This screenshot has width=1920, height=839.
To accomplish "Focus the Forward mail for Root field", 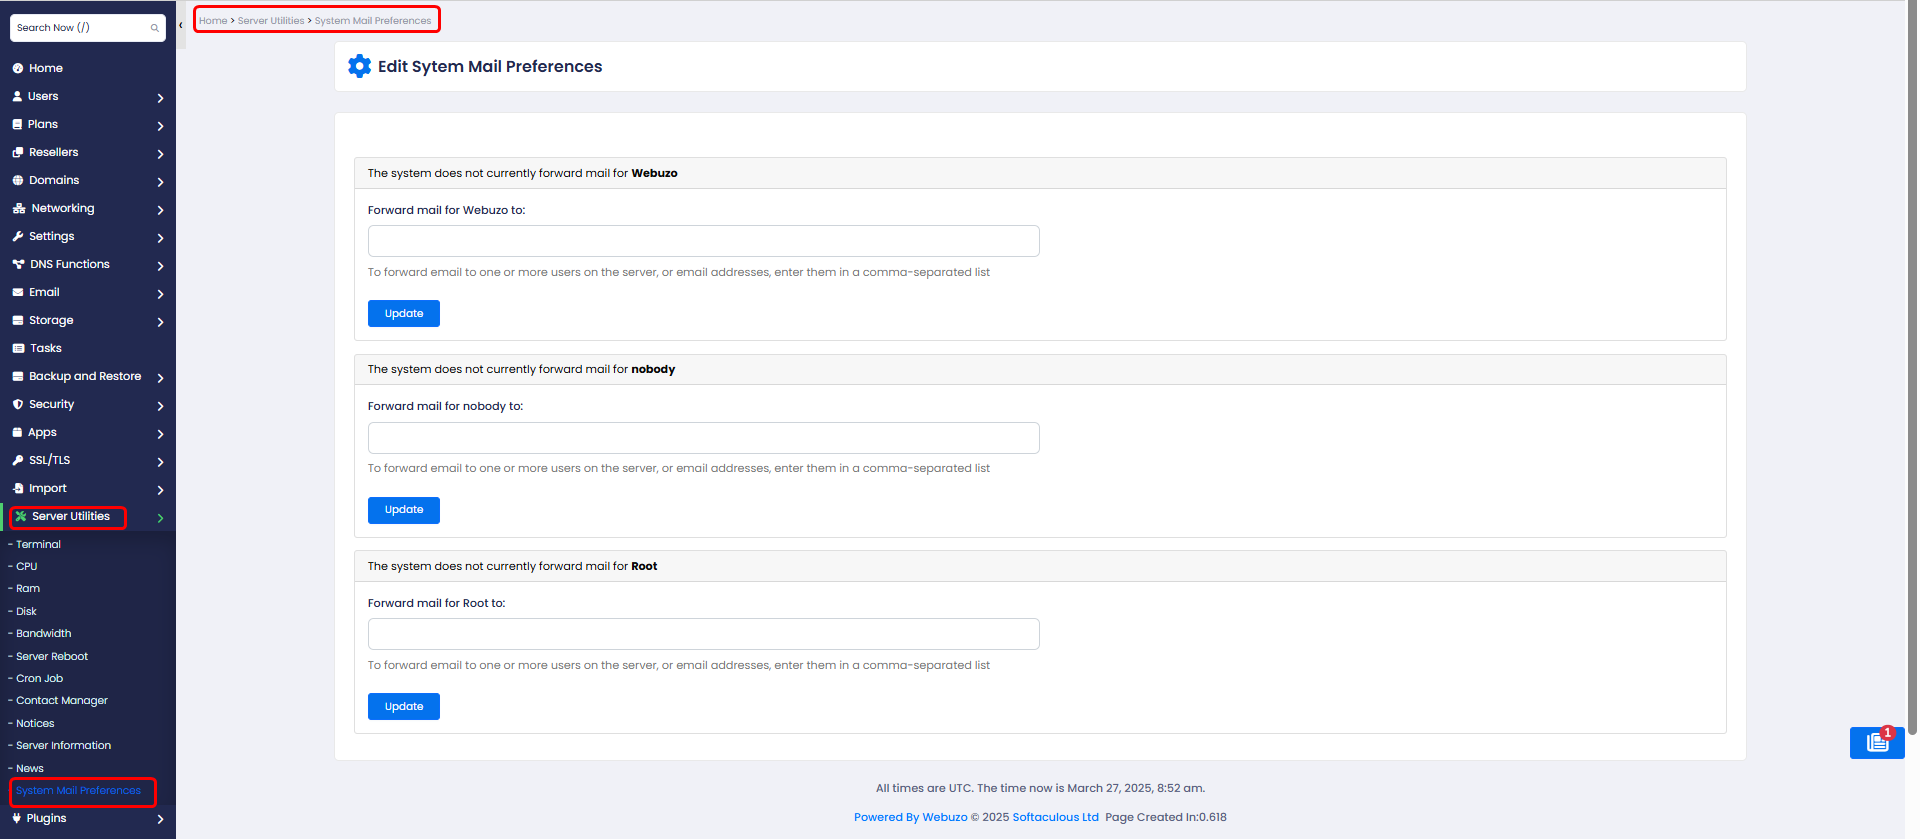I will point(704,634).
